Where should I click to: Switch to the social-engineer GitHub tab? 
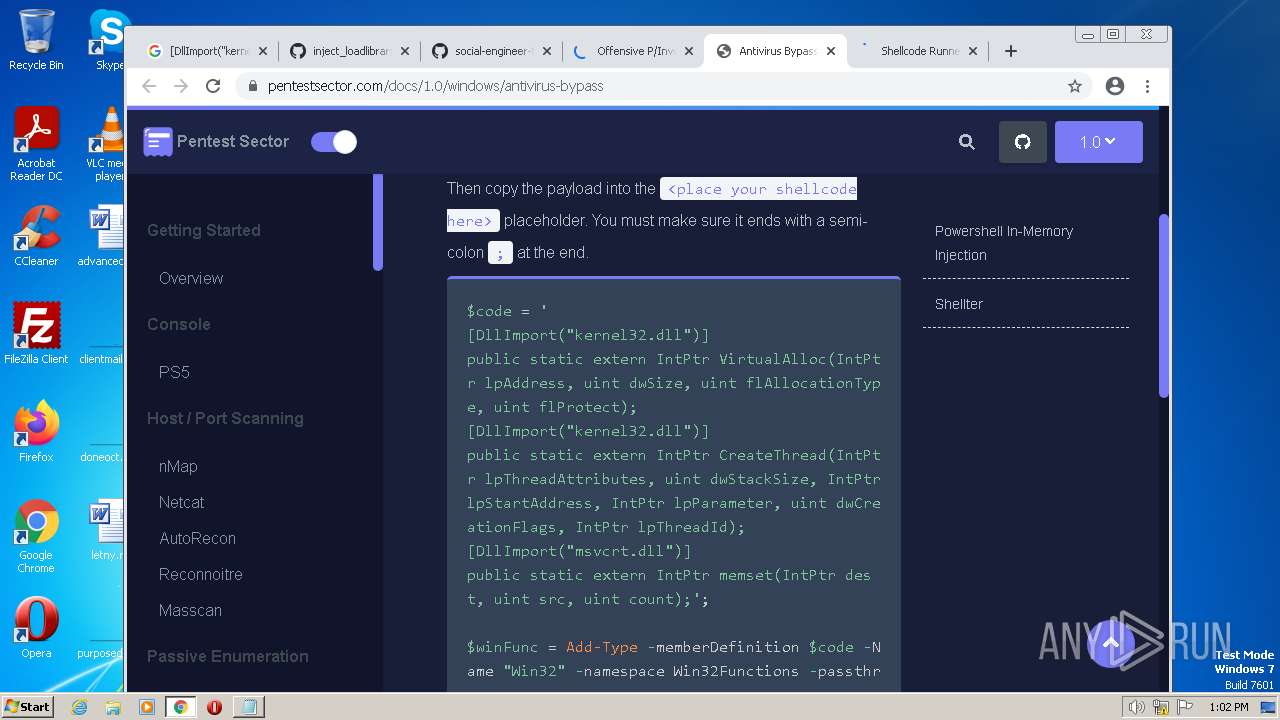(x=491, y=51)
